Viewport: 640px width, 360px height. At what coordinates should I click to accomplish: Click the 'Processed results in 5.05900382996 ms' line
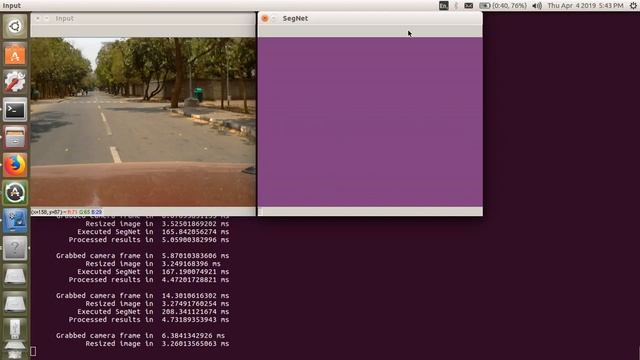(x=149, y=240)
